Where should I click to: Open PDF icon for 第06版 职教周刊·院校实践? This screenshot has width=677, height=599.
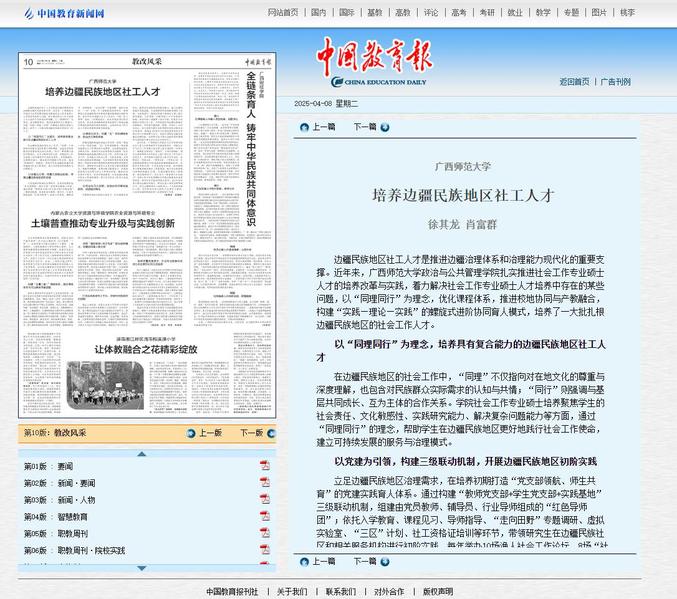tap(265, 549)
